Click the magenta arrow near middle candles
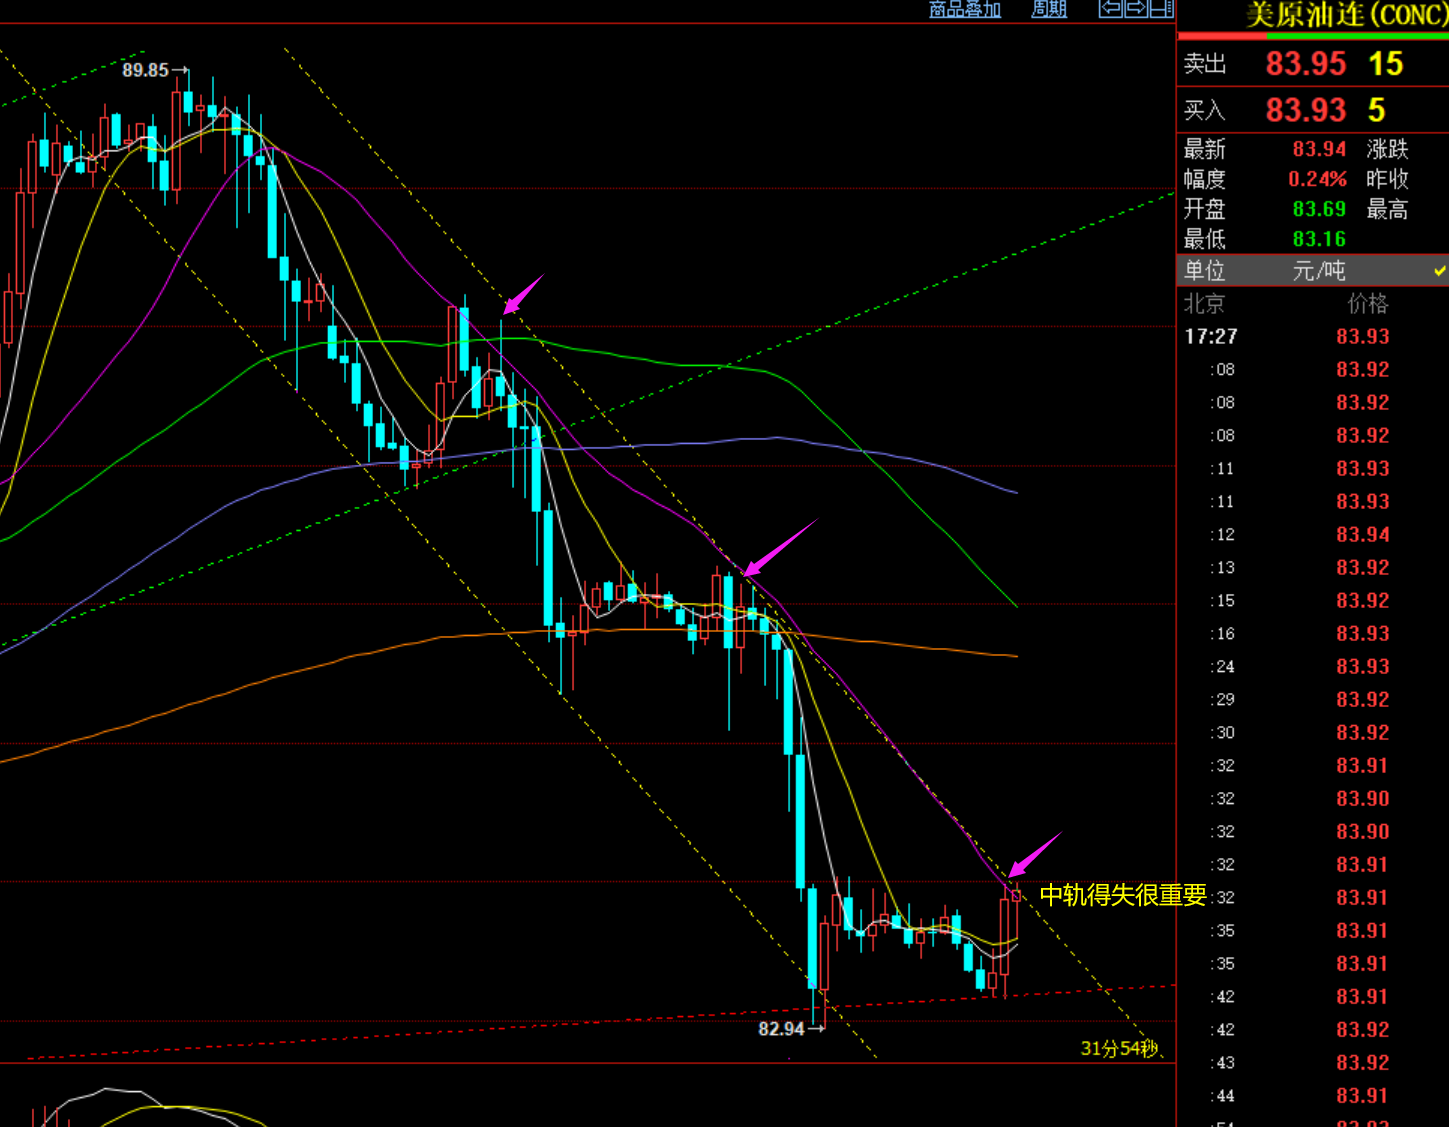 (x=780, y=548)
